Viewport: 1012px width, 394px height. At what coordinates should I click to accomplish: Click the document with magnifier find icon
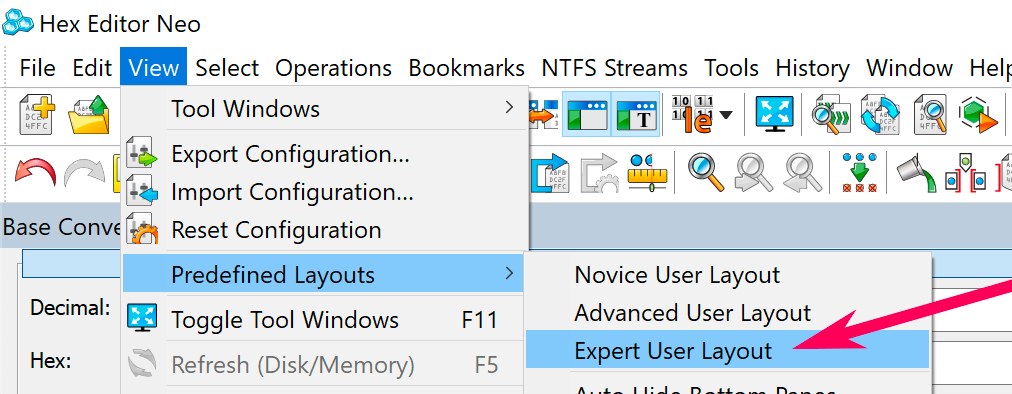click(930, 115)
